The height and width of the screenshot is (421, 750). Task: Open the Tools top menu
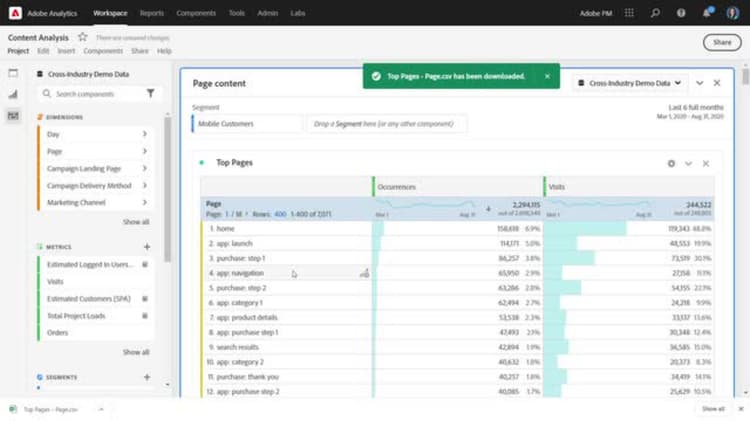236,13
